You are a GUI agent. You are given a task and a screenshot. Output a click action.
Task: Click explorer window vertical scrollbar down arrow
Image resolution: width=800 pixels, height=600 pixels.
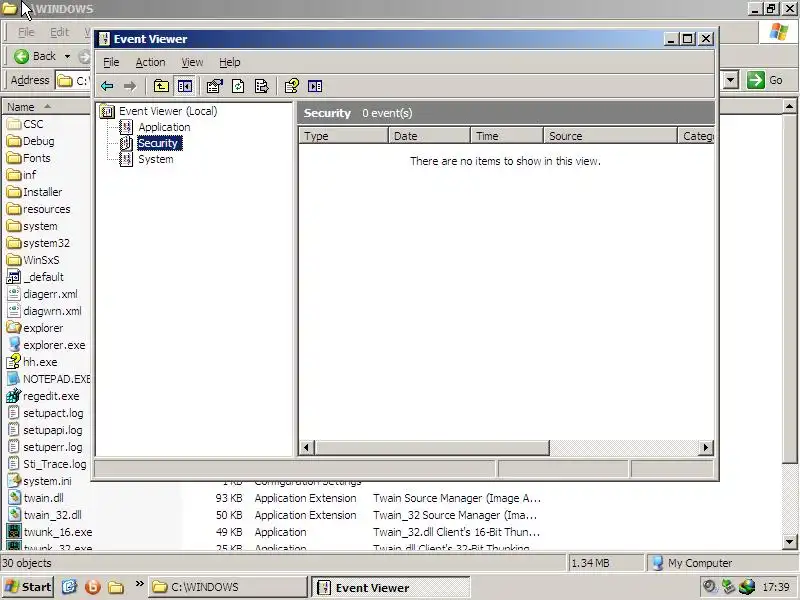coord(789,542)
